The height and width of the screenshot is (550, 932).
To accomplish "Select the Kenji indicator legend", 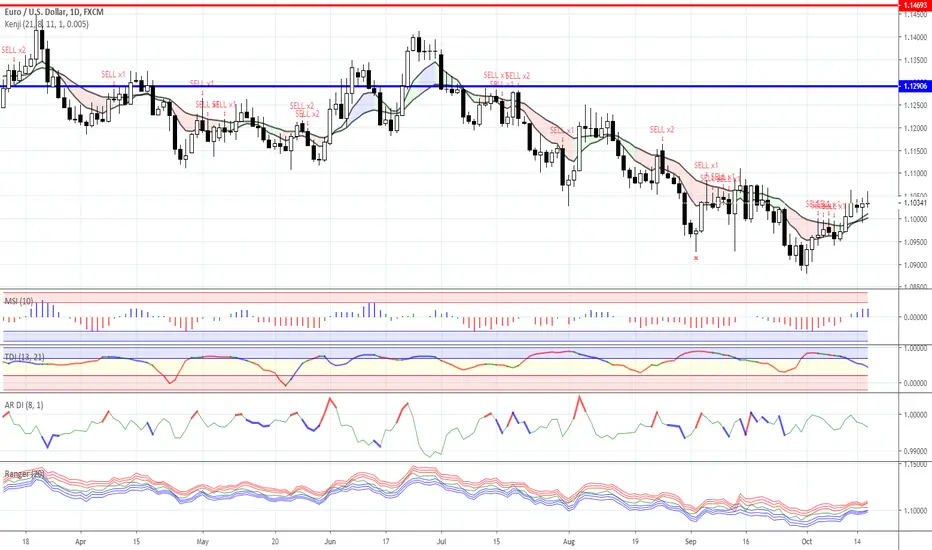I will (x=46, y=24).
